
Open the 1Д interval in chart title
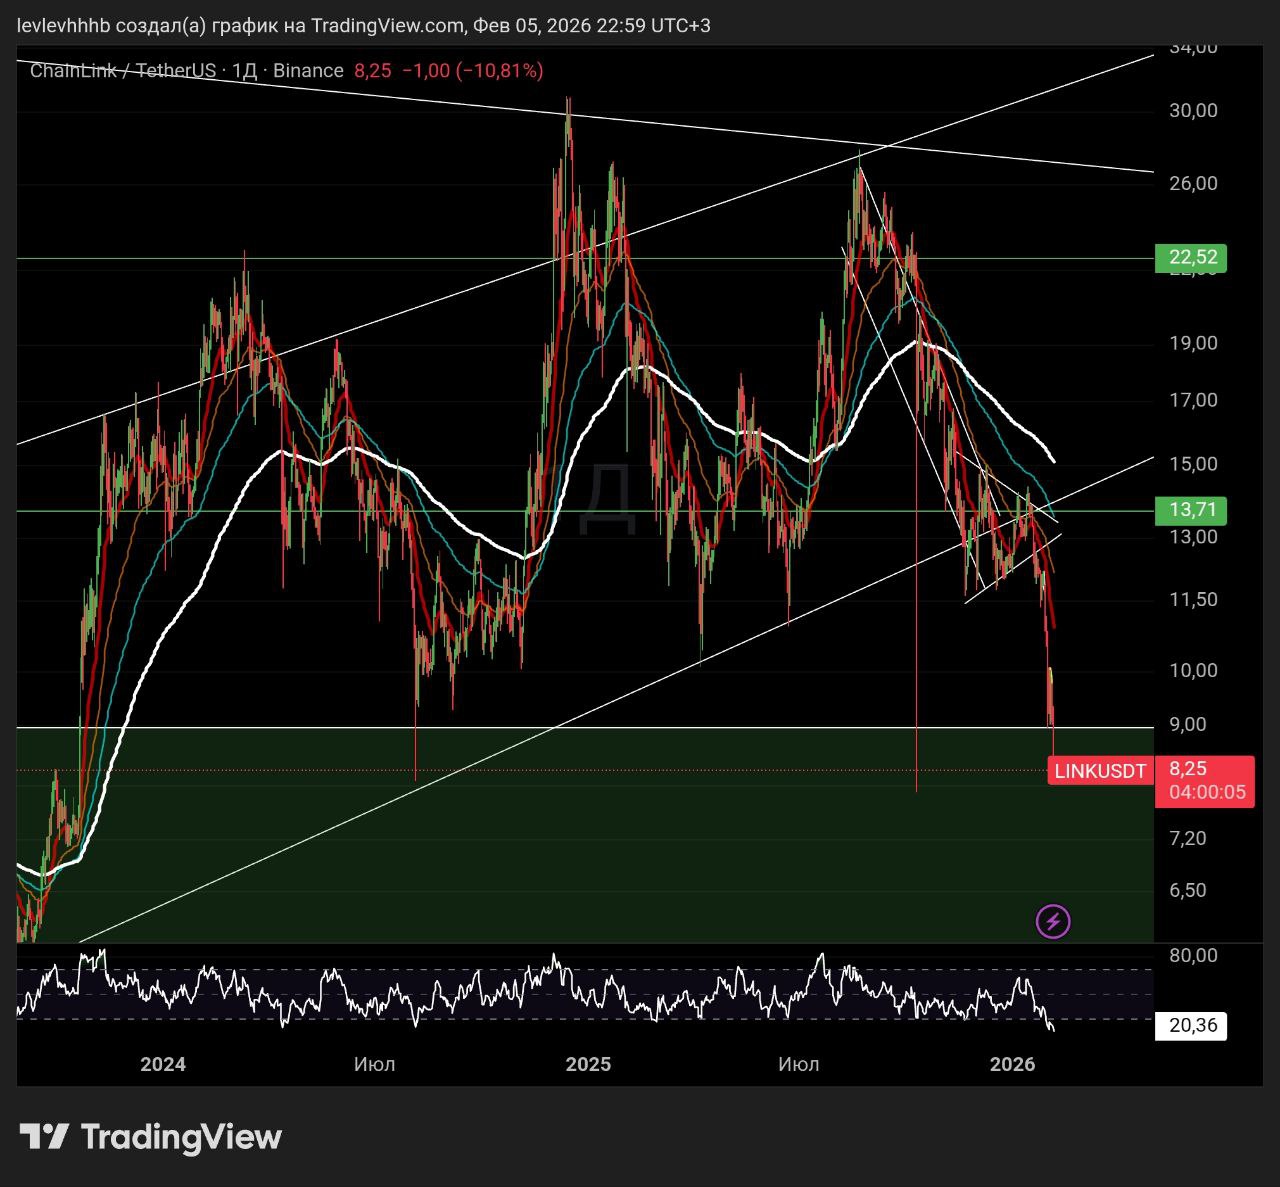(x=244, y=71)
